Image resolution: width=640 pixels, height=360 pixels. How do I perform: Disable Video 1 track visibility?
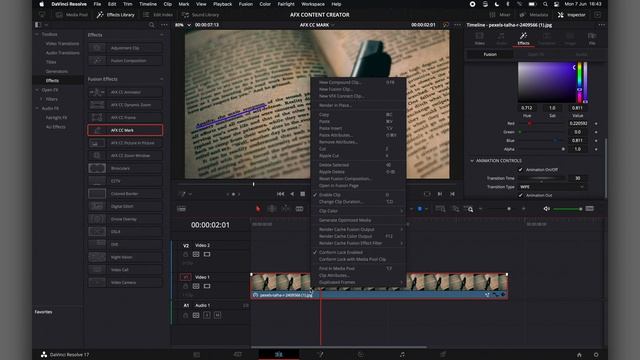tap(207, 286)
